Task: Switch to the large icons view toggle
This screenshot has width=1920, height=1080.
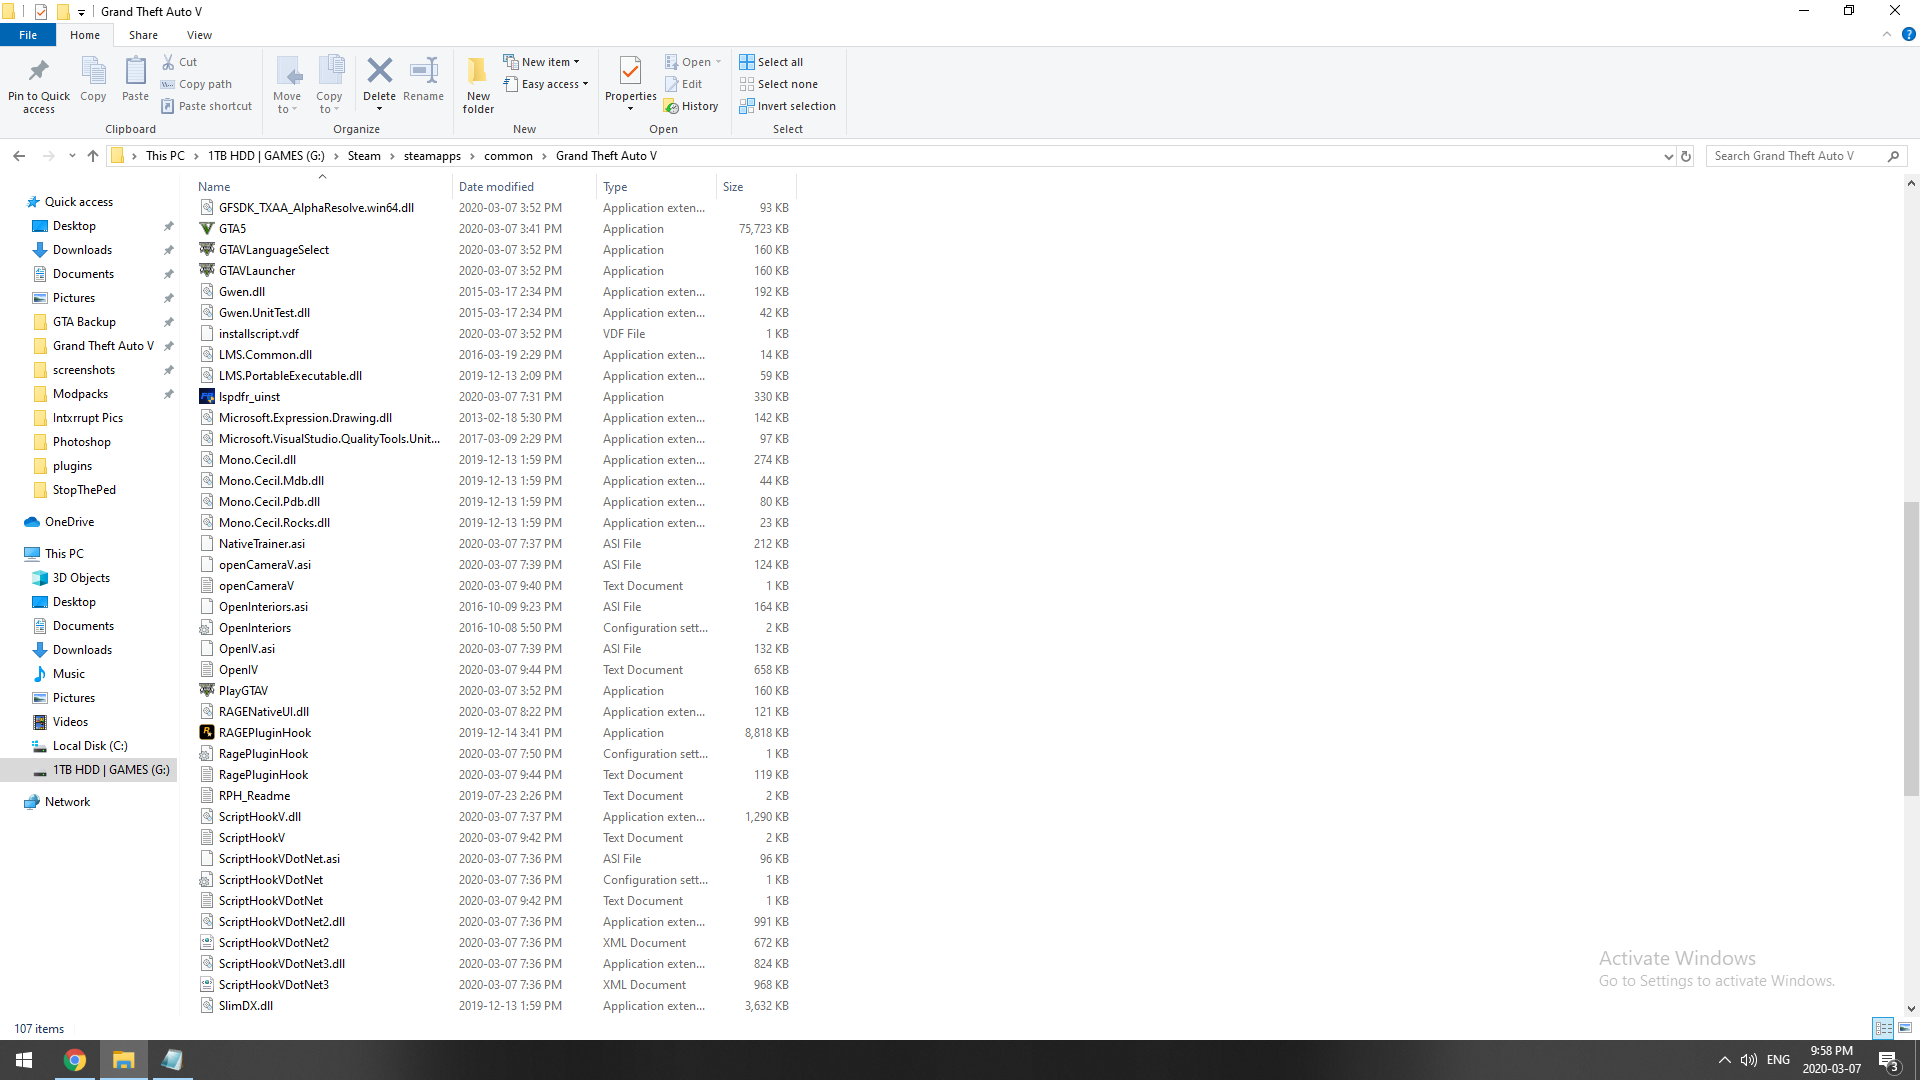Action: pos(1905,1028)
